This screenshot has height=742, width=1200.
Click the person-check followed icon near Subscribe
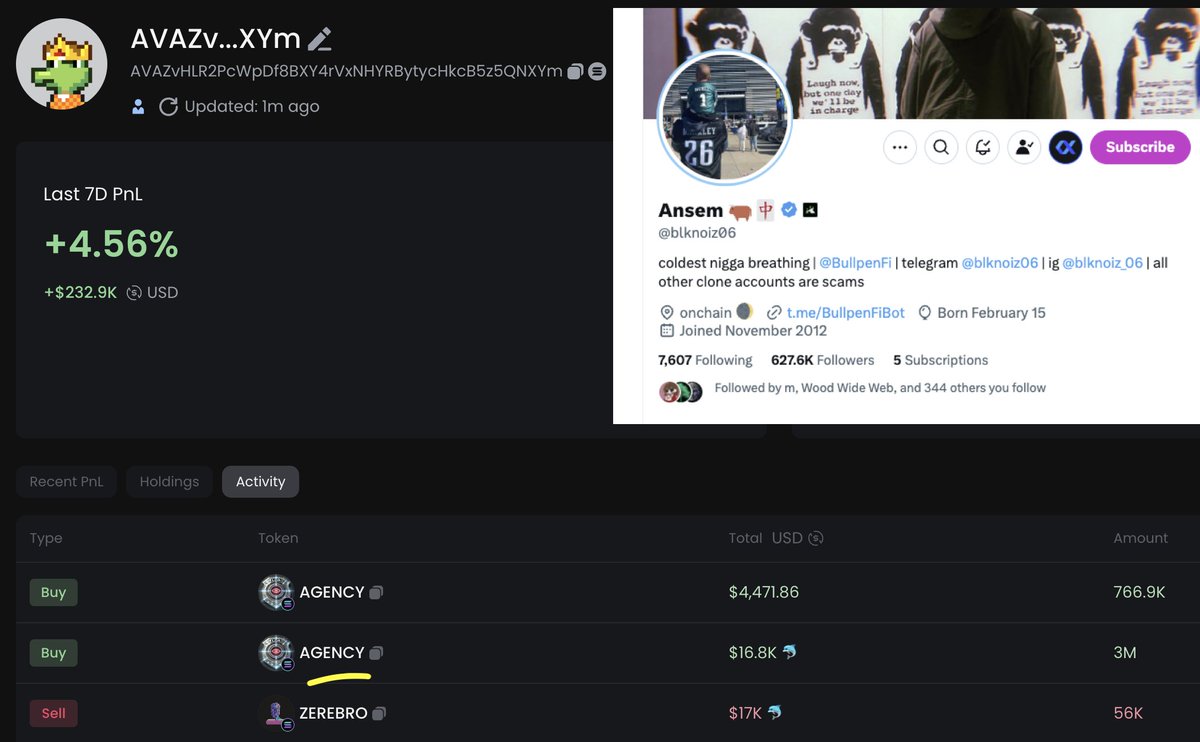coord(1024,147)
